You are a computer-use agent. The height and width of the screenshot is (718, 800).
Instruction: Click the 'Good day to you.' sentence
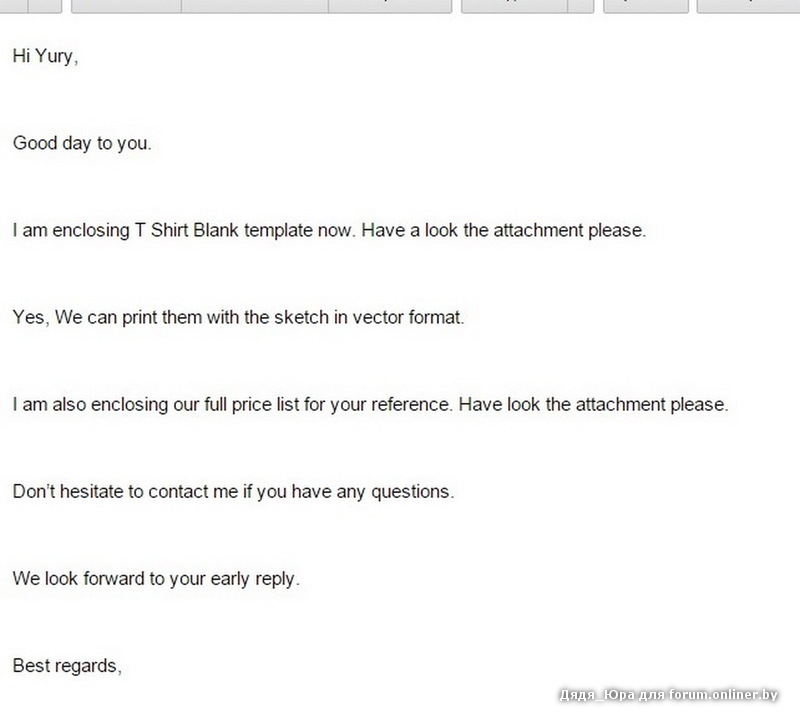coord(82,143)
